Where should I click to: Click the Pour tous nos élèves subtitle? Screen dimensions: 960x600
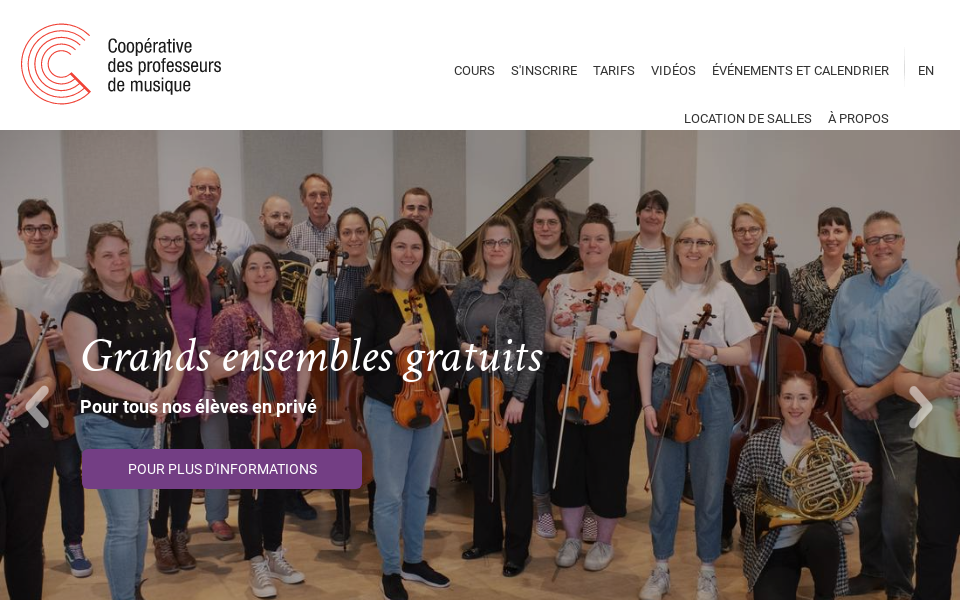[x=198, y=407]
